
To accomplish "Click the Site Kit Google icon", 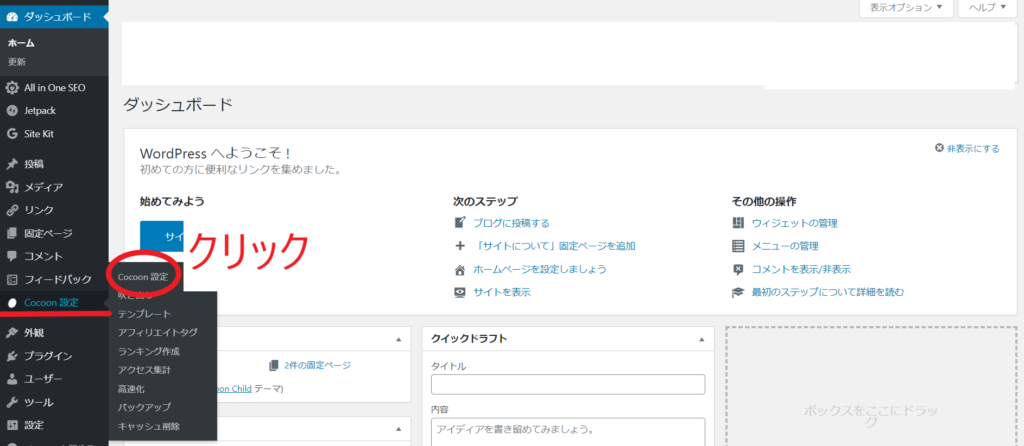I will tap(11, 134).
